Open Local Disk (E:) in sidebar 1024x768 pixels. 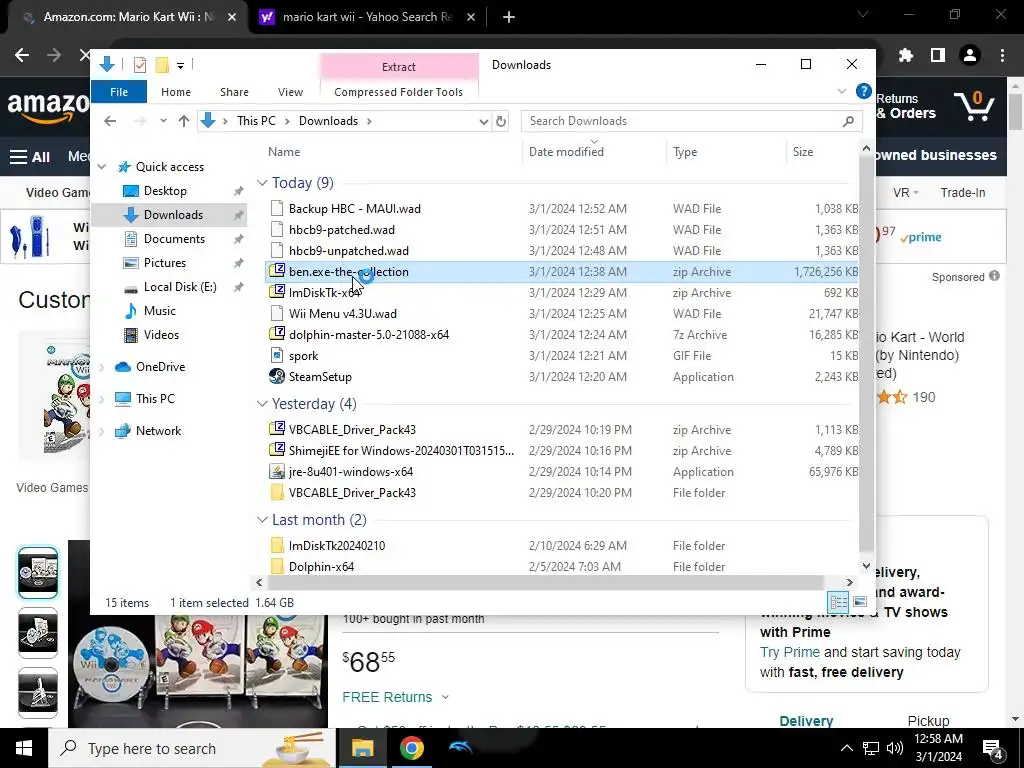pos(180,287)
